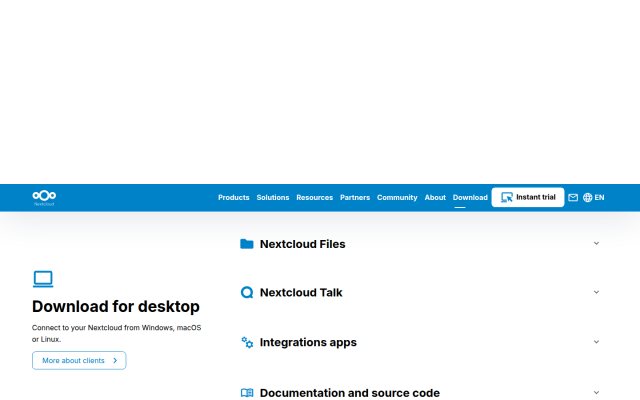Click the chevron for Nextcloud Files

596,243
